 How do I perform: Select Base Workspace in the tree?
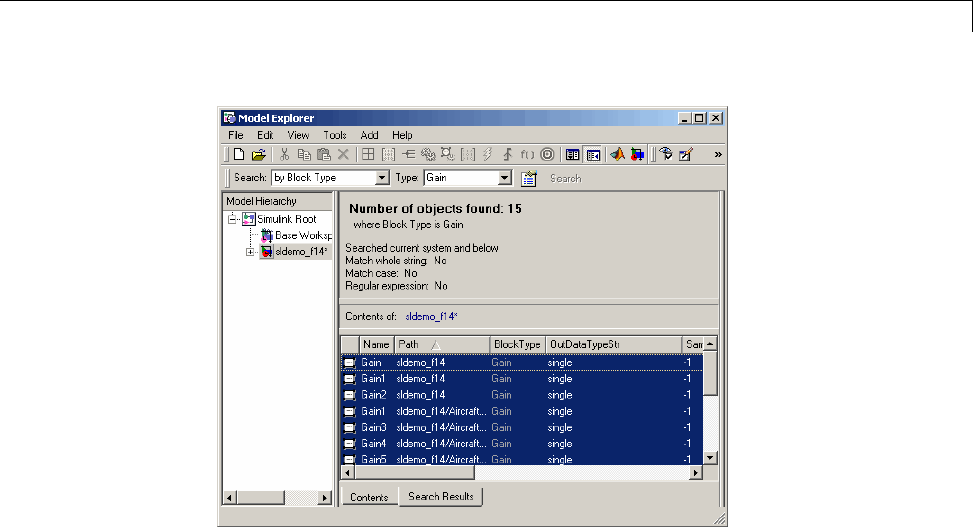(303, 235)
